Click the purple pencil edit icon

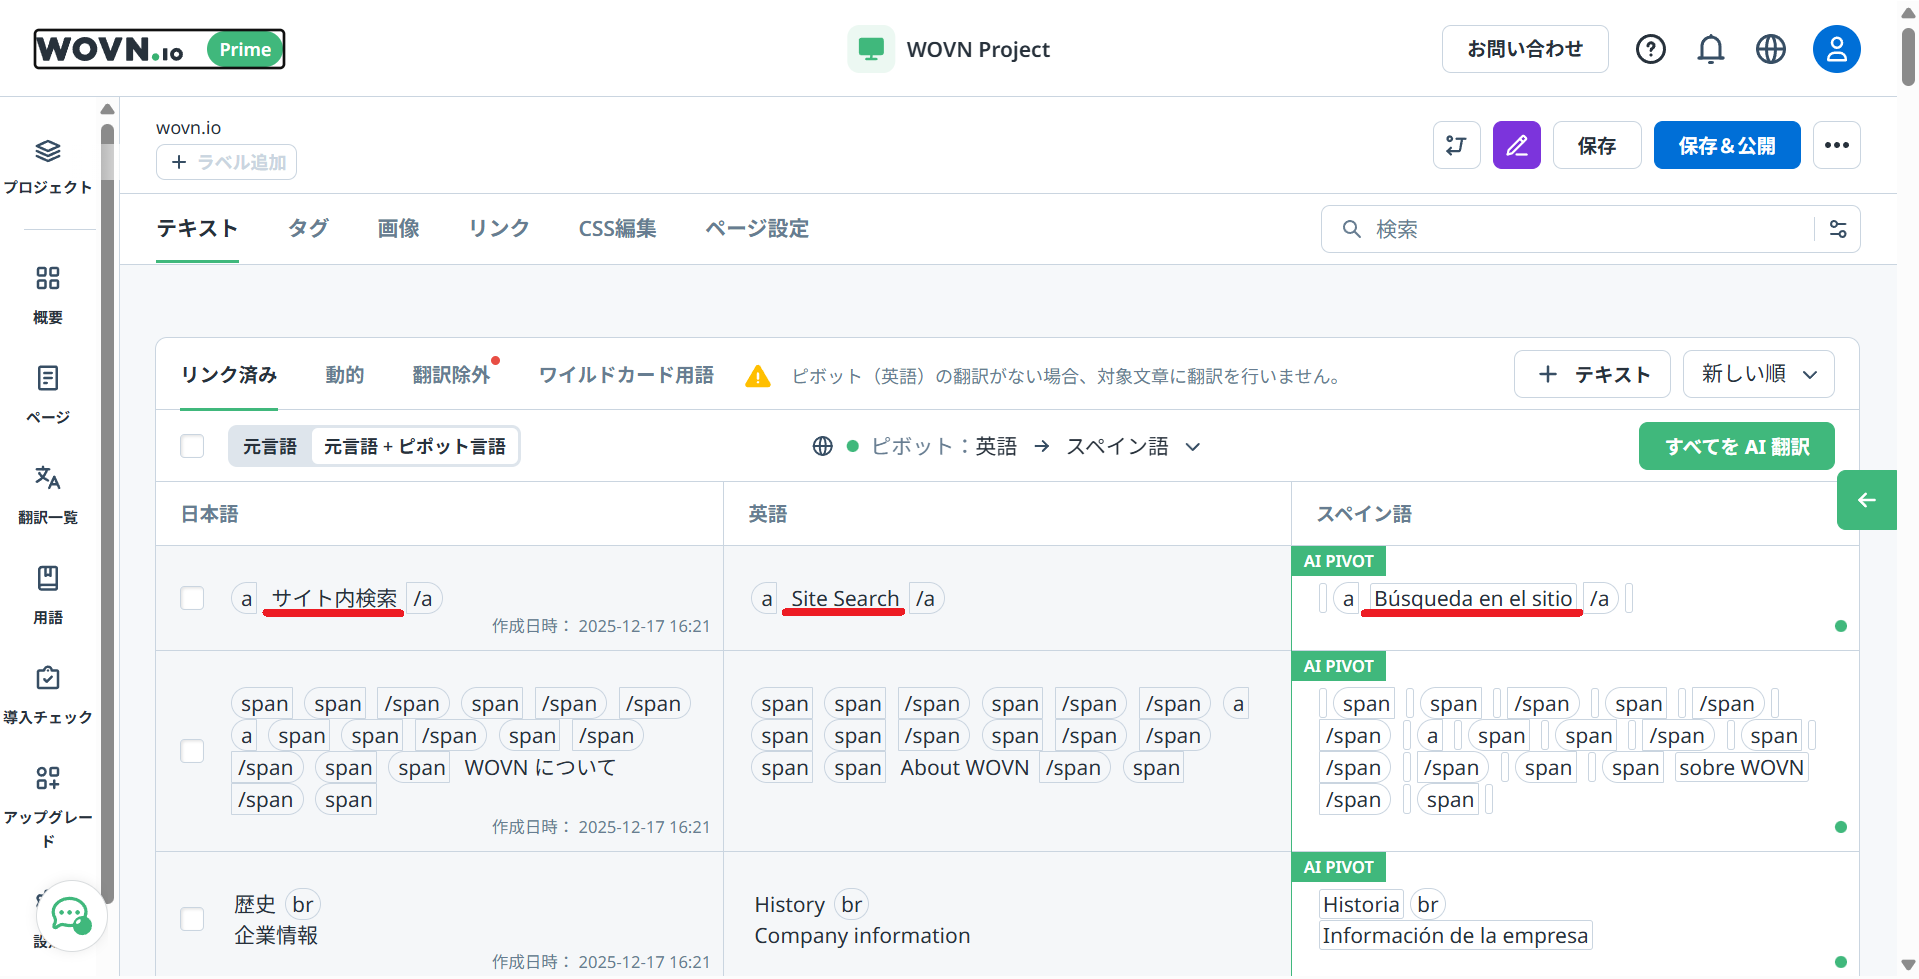click(1516, 146)
